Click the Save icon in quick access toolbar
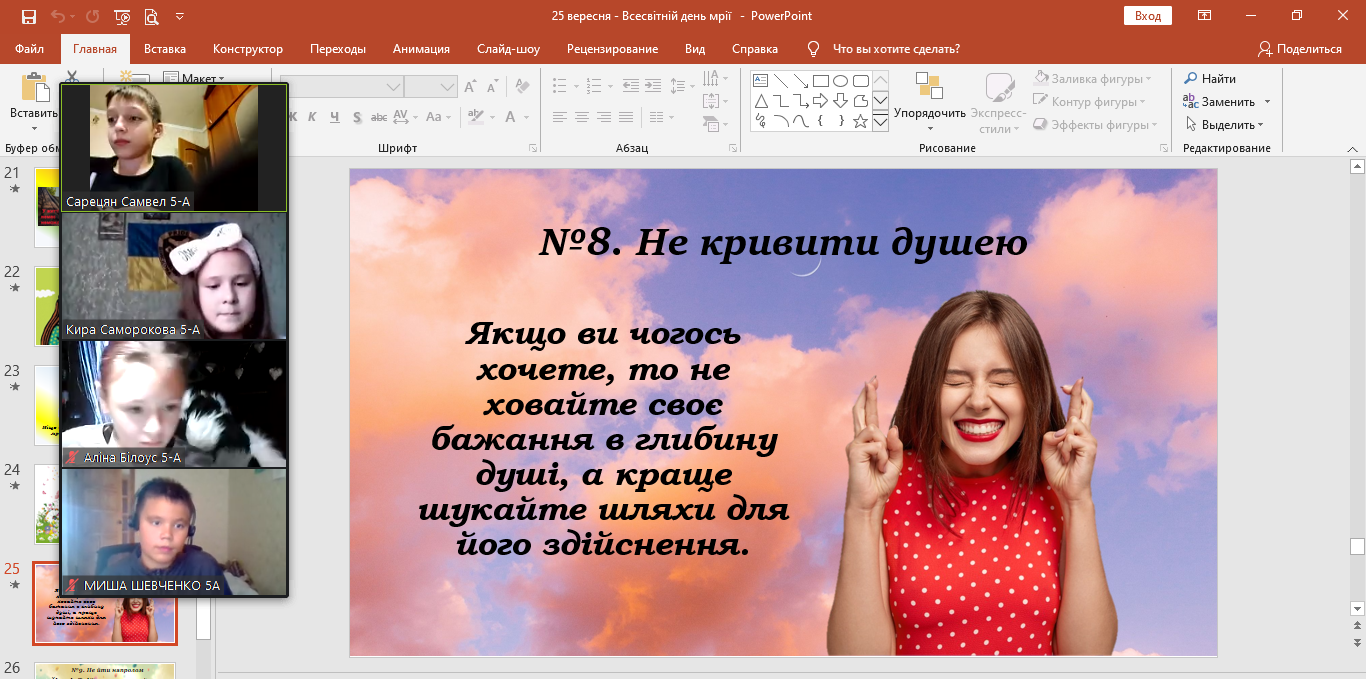This screenshot has height=679, width=1366. coord(28,16)
